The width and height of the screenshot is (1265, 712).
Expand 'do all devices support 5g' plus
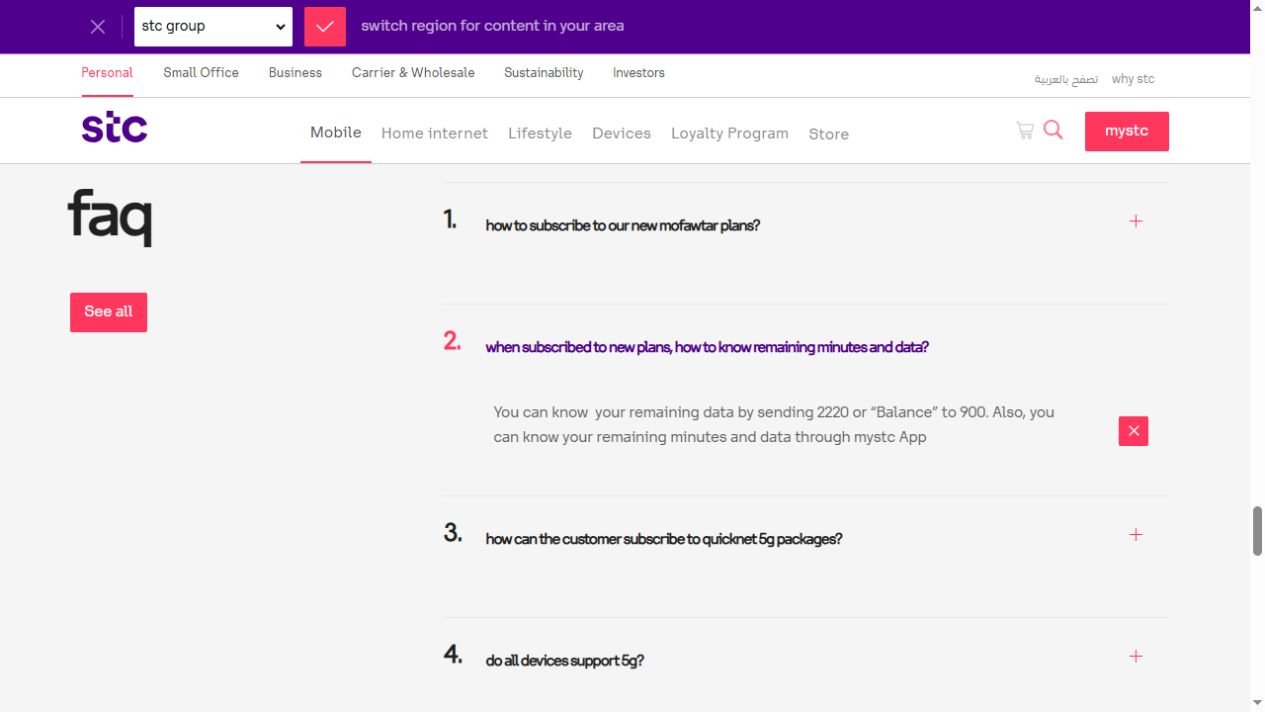click(1135, 657)
